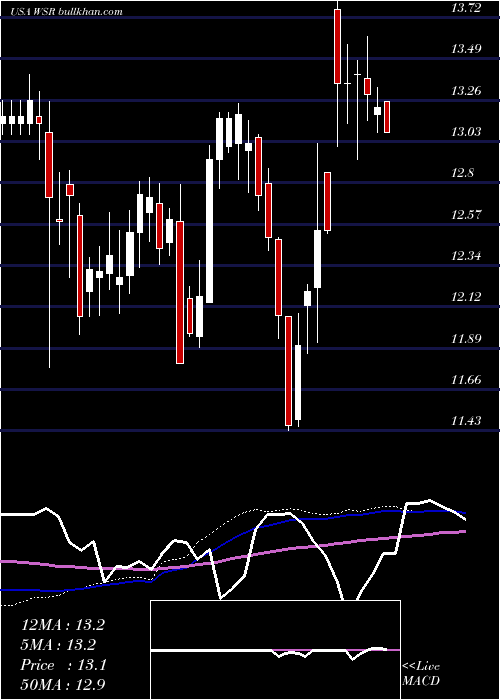500x700 pixels.
Task: Click the 12.8 price axis label
Action: coord(462,173)
